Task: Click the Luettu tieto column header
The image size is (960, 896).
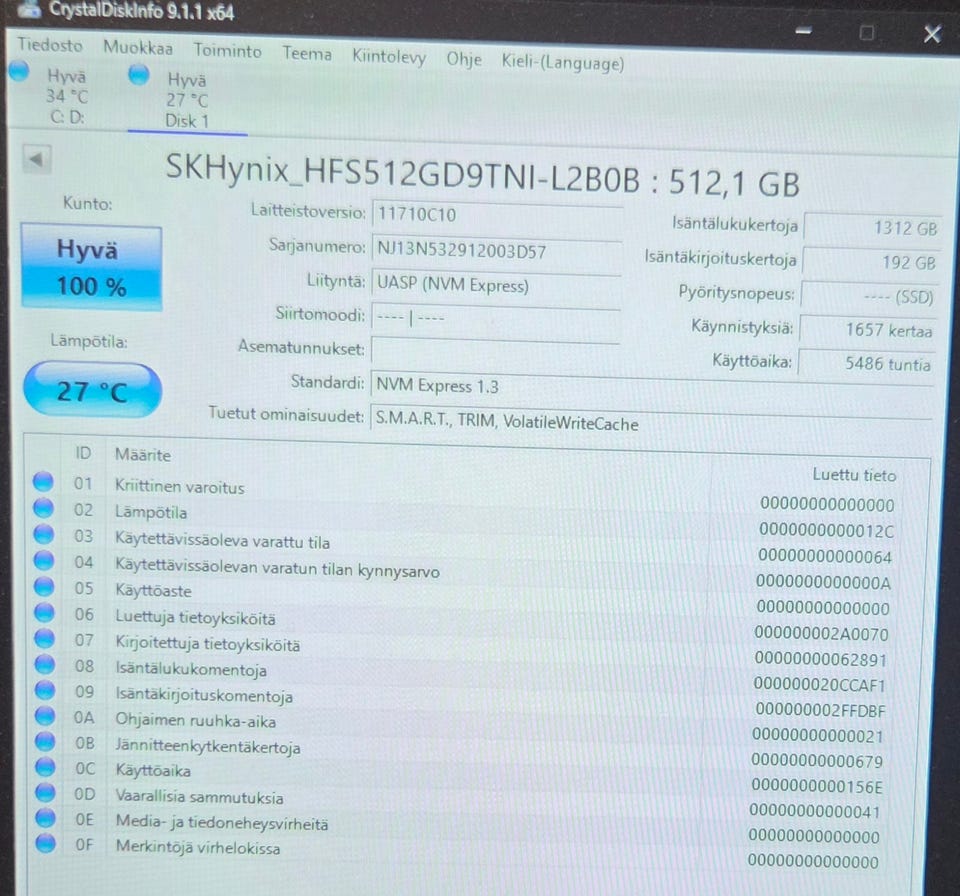Action: 854,475
